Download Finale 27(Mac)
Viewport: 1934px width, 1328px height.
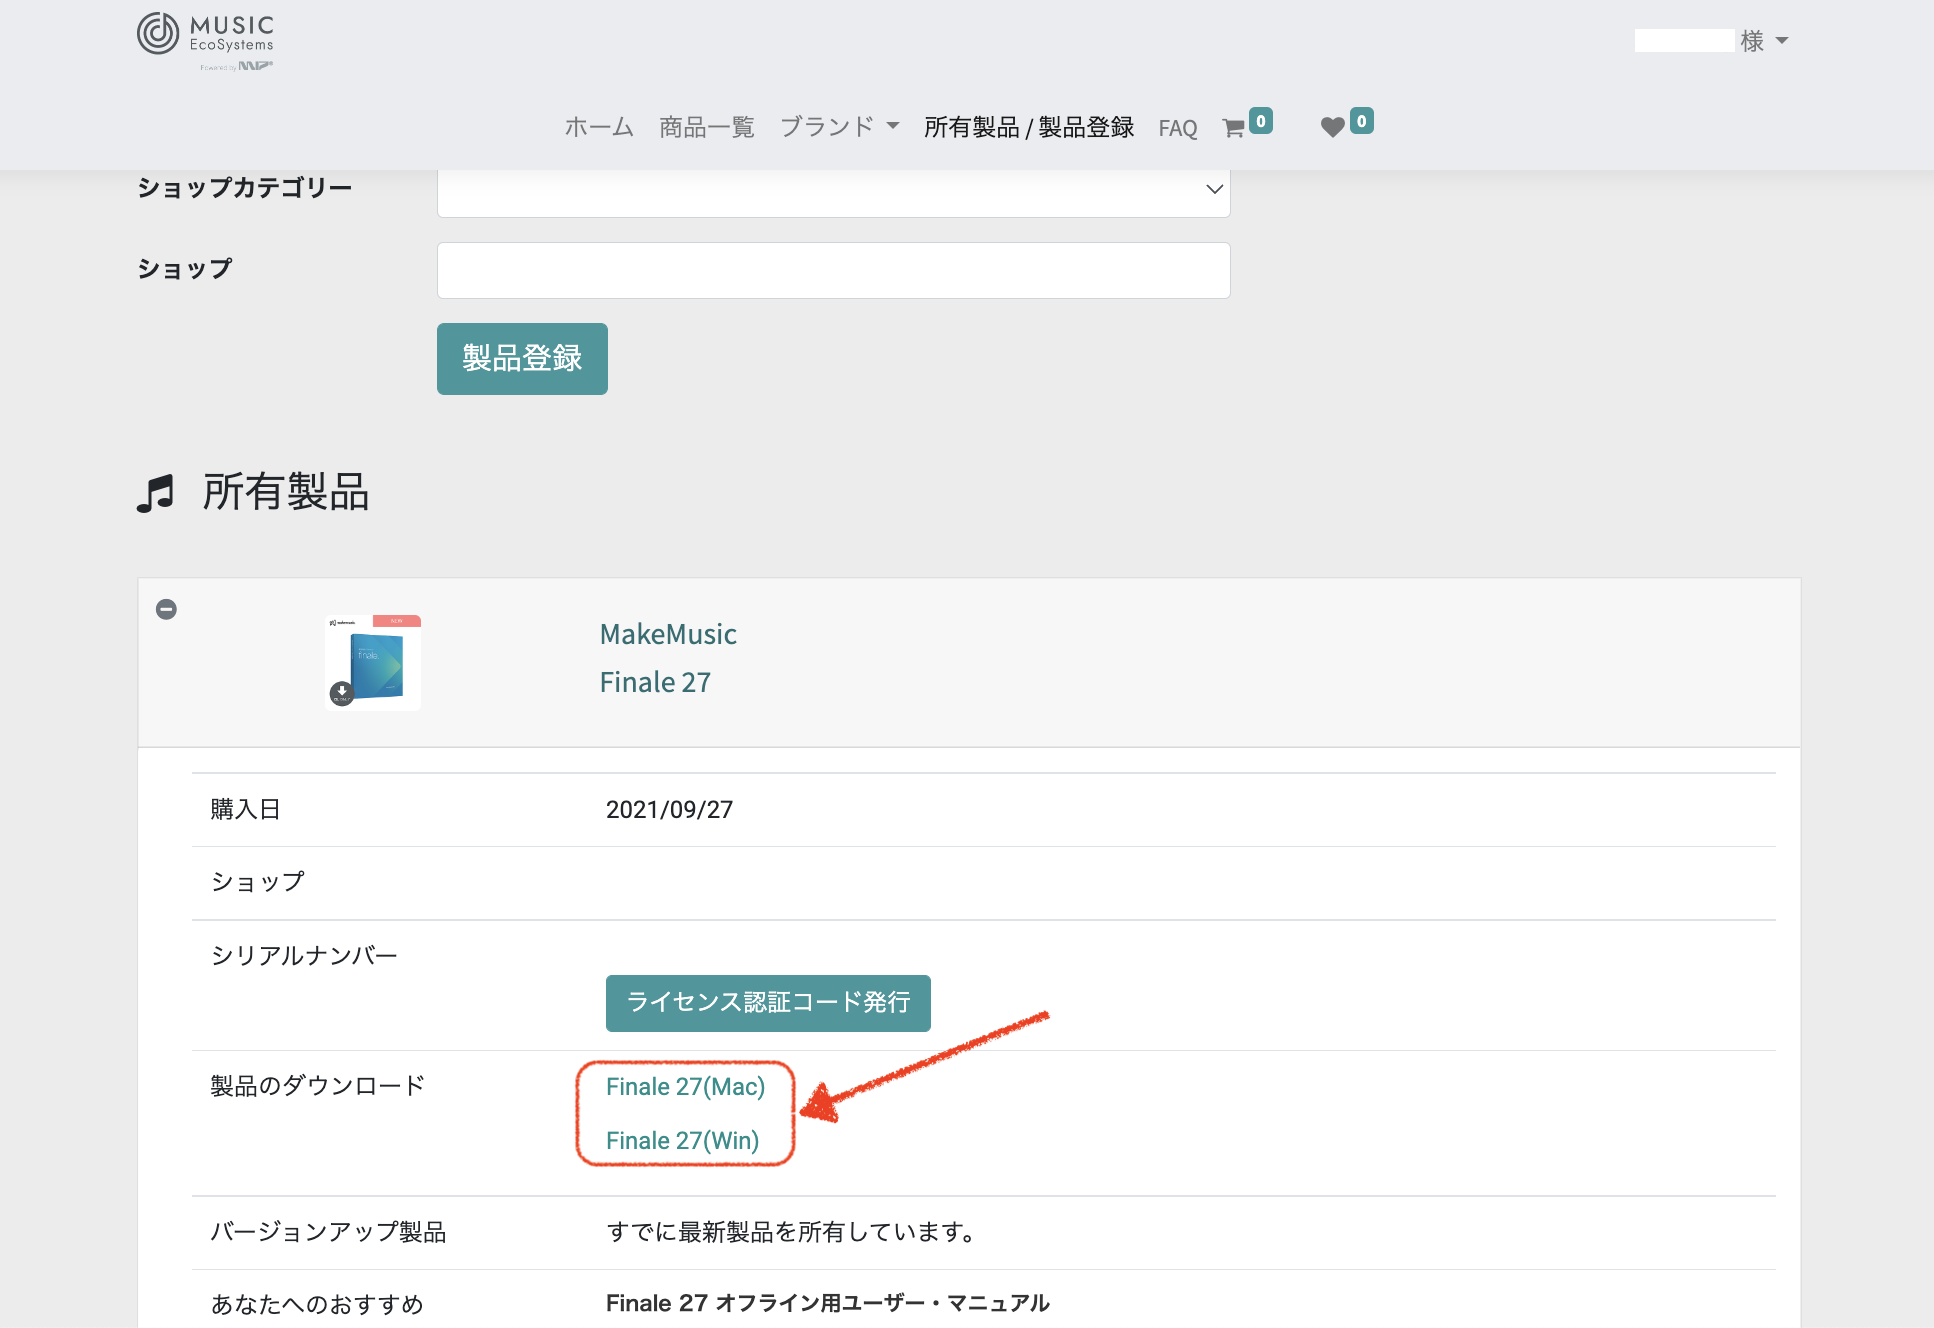click(686, 1087)
